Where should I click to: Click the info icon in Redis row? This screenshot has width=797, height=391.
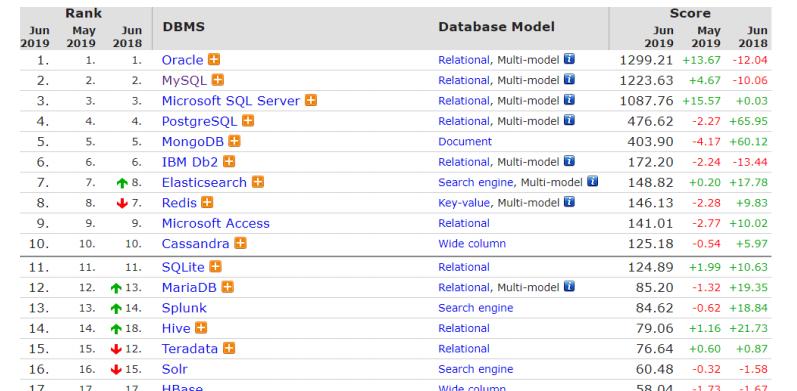(569, 202)
